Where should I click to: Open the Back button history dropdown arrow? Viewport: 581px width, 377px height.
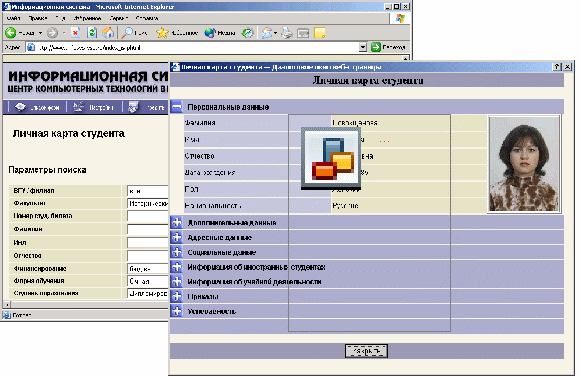pyautogui.click(x=40, y=33)
